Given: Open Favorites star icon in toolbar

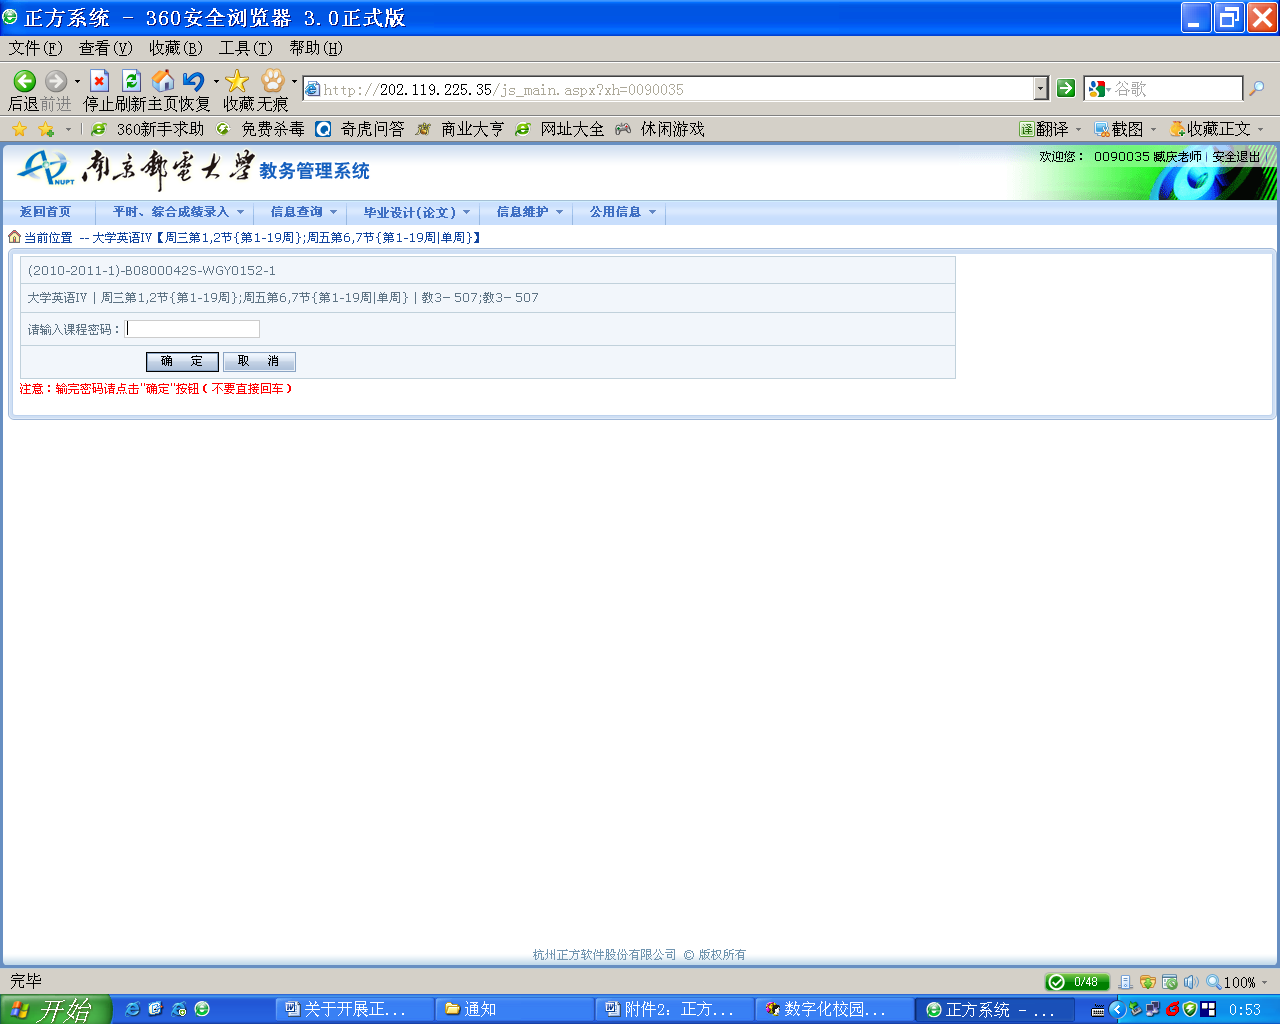Looking at the screenshot, I should click(x=237, y=81).
